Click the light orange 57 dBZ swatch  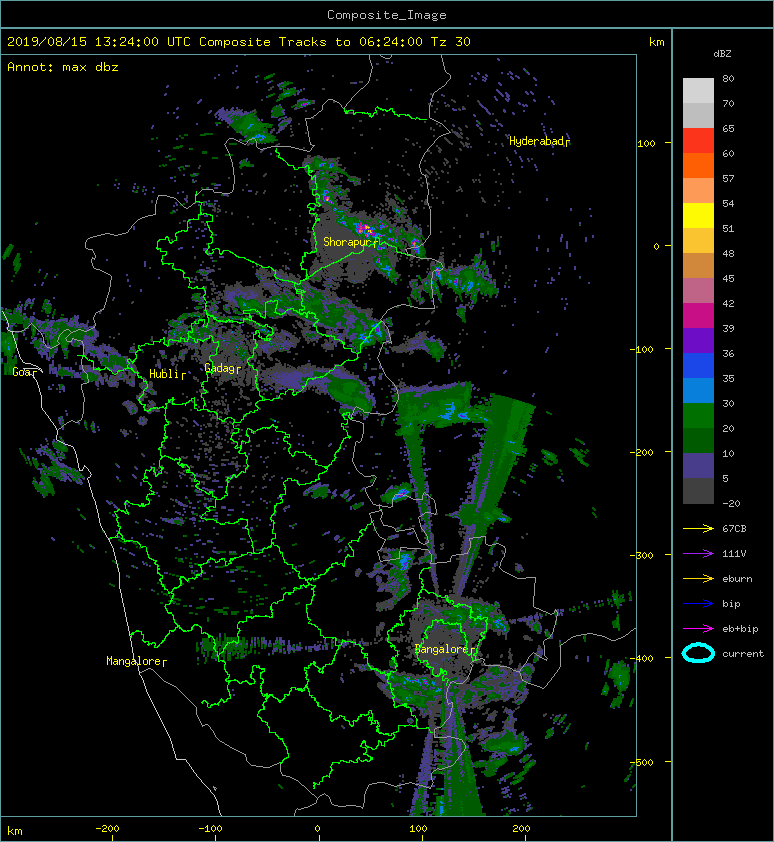pyautogui.click(x=698, y=190)
